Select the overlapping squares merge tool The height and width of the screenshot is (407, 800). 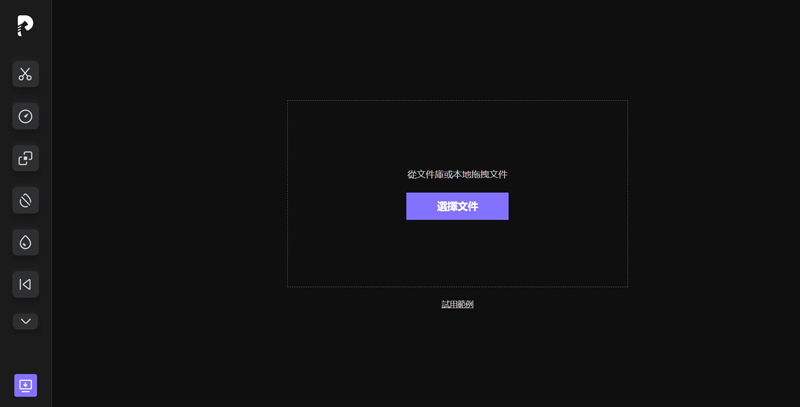[26, 158]
